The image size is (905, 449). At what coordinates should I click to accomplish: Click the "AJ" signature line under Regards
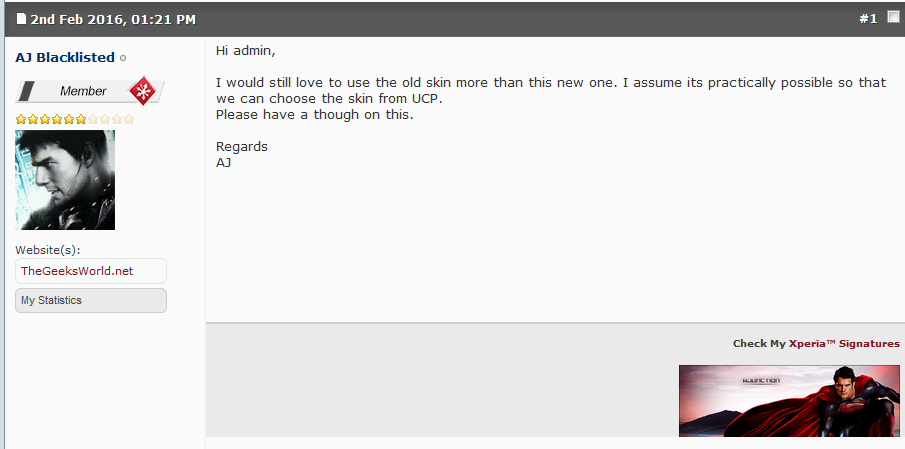[224, 162]
